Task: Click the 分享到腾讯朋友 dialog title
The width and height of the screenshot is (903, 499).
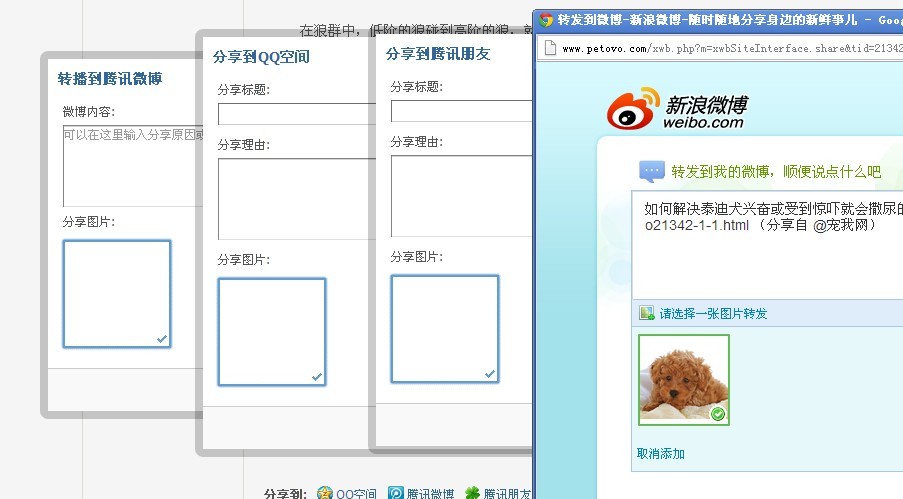Action: pos(438,54)
